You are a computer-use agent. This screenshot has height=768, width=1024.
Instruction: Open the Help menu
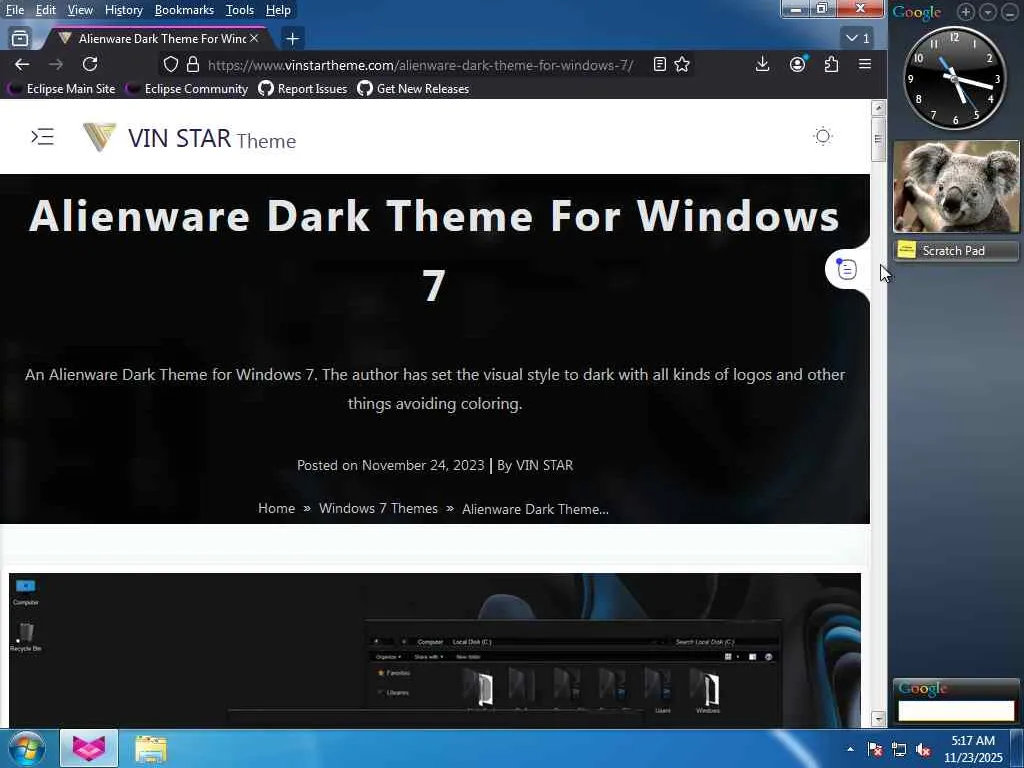pyautogui.click(x=278, y=10)
